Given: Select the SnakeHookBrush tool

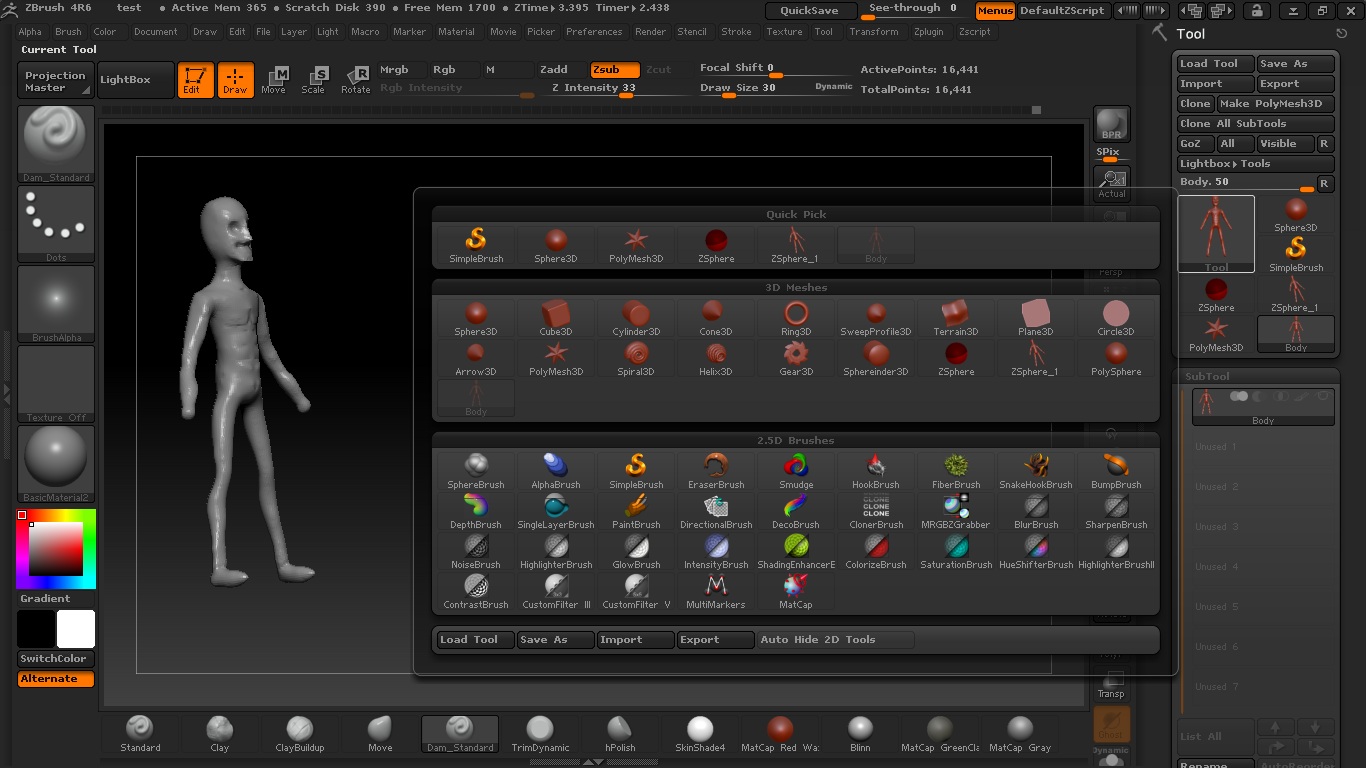Looking at the screenshot, I should (x=1036, y=472).
